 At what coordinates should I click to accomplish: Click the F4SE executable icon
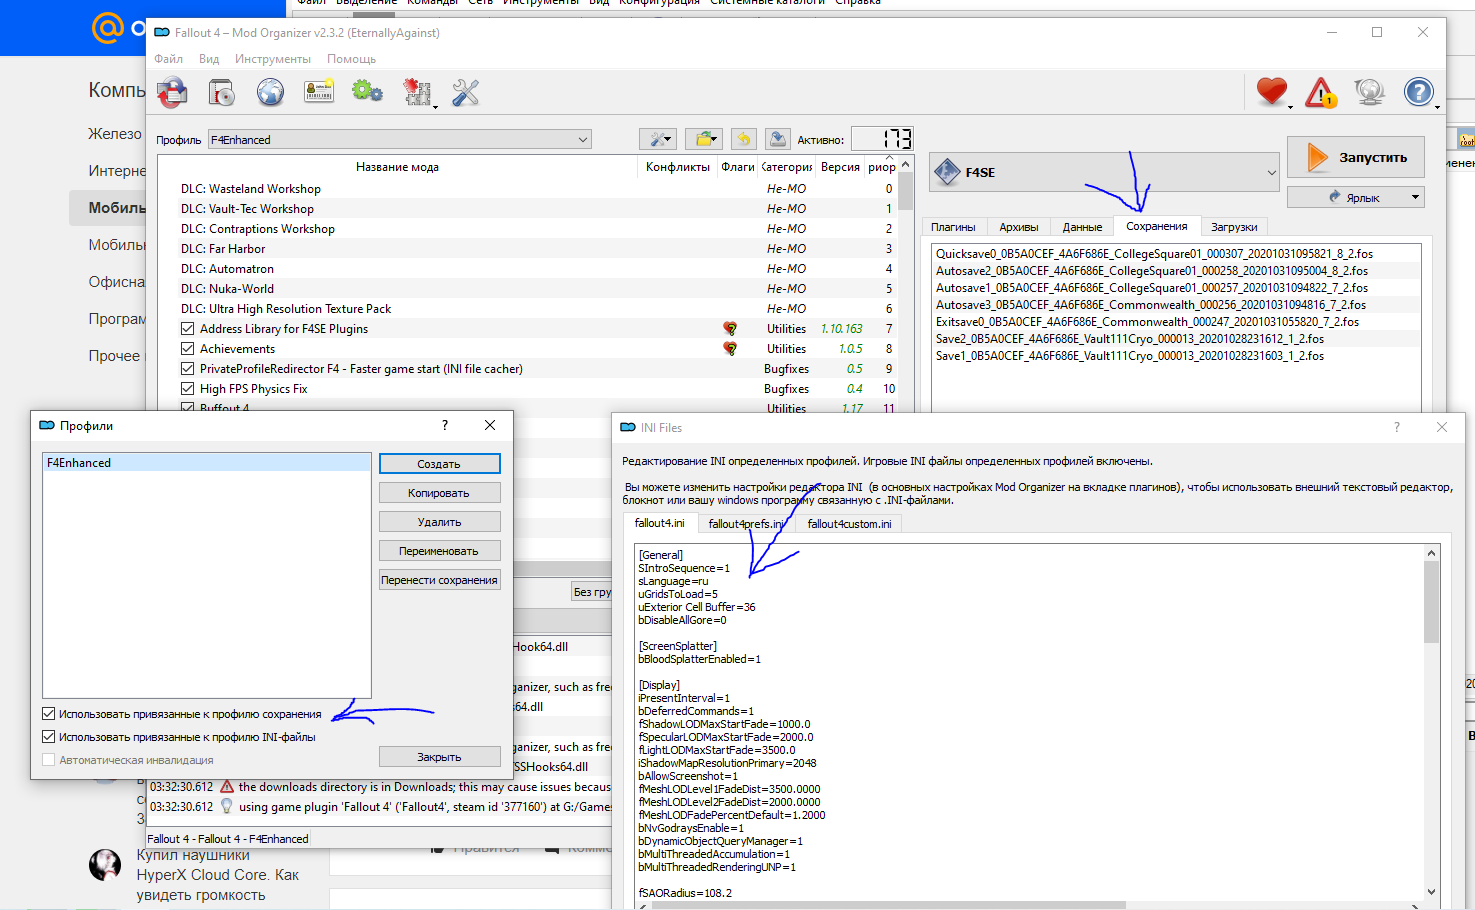click(947, 172)
